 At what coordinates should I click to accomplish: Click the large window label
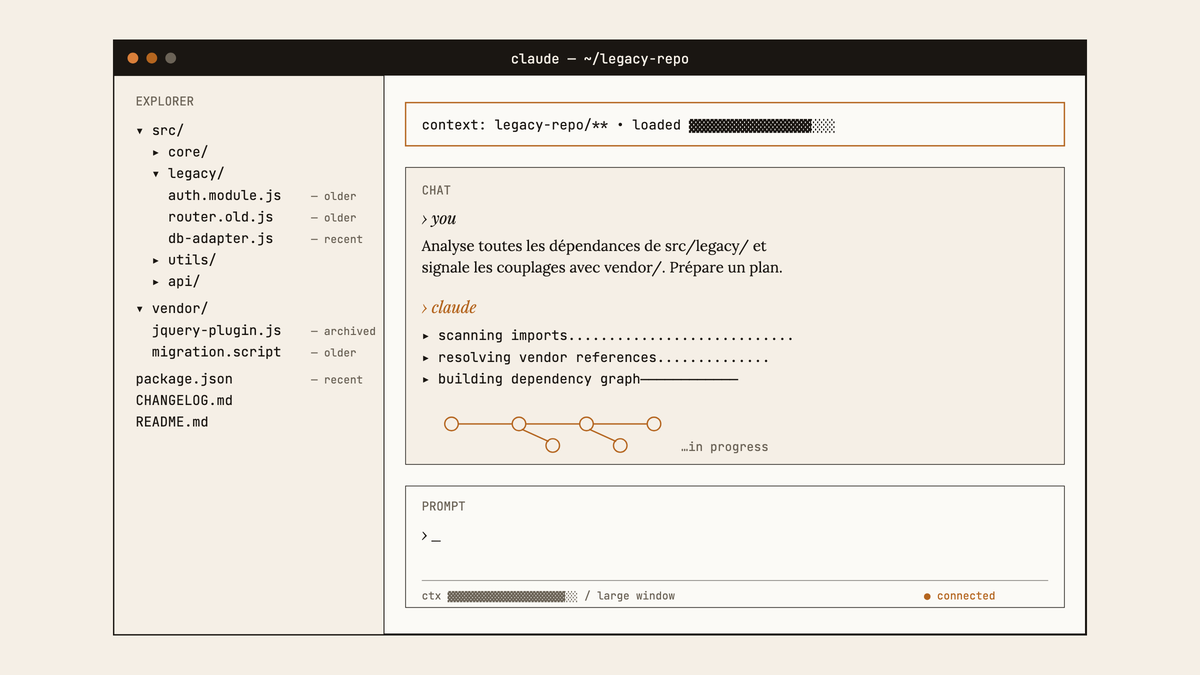point(636,596)
